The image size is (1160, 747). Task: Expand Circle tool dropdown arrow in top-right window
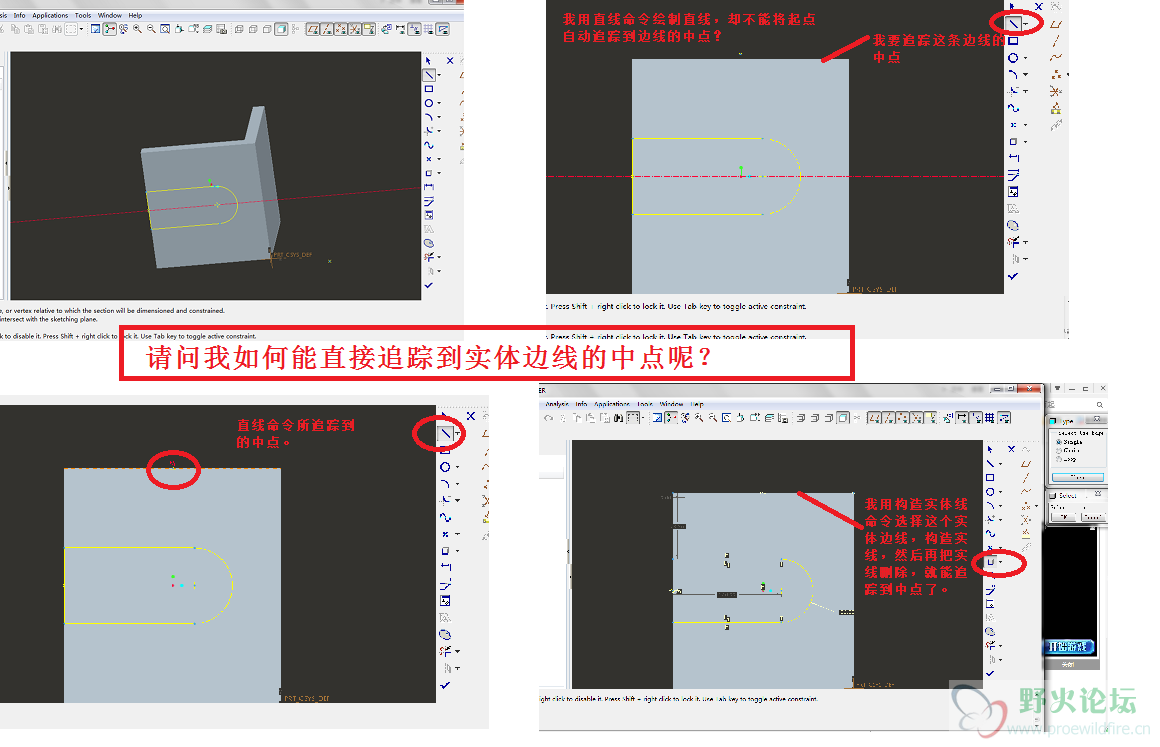point(1025,58)
